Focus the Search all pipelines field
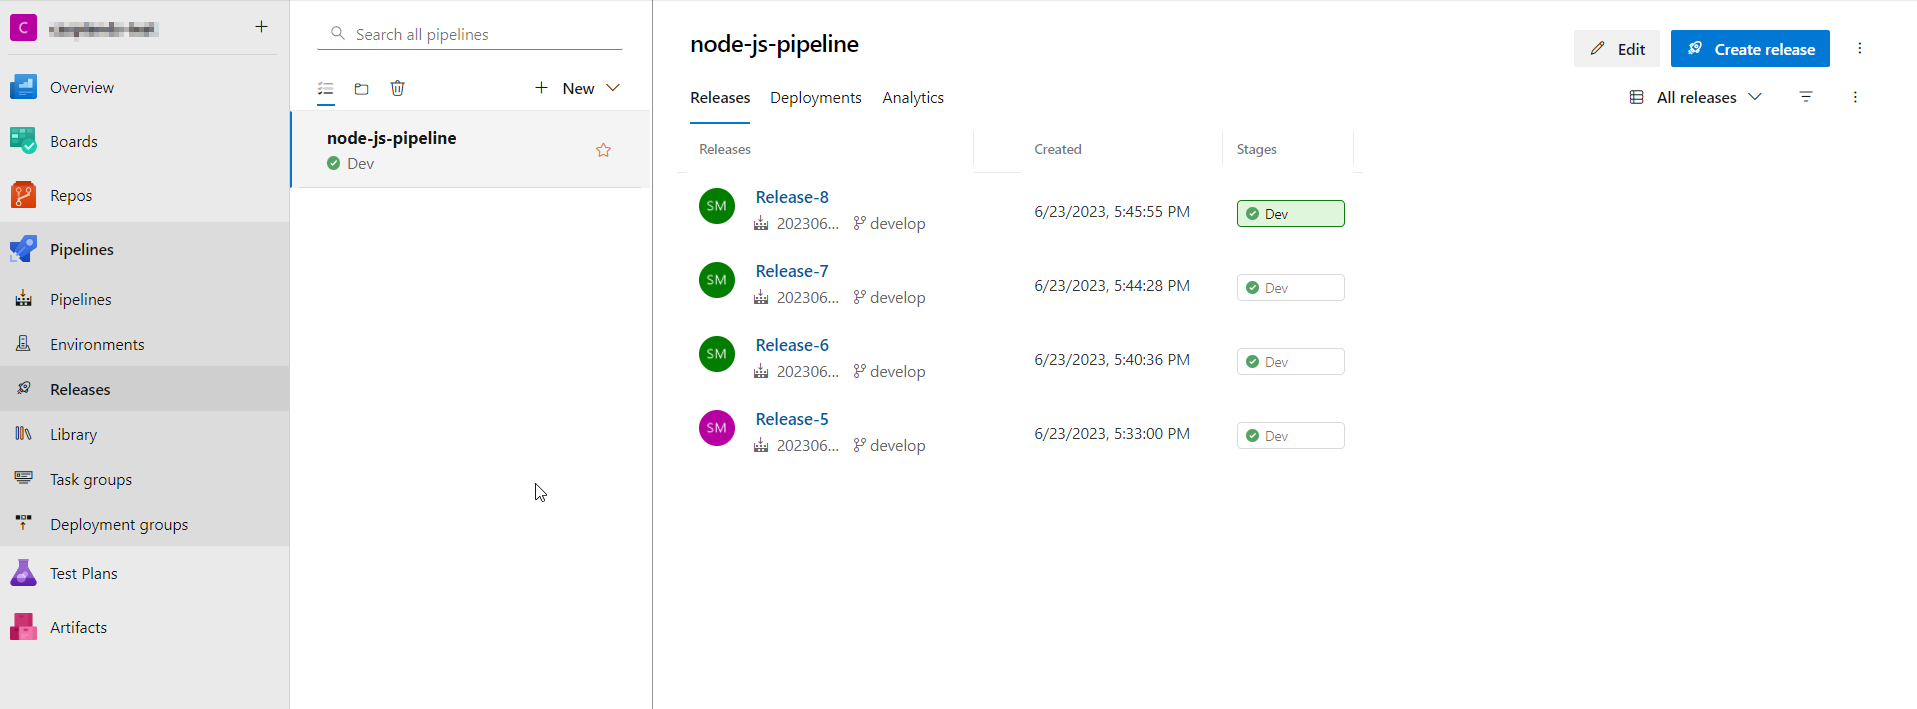This screenshot has width=1917, height=709. (470, 34)
